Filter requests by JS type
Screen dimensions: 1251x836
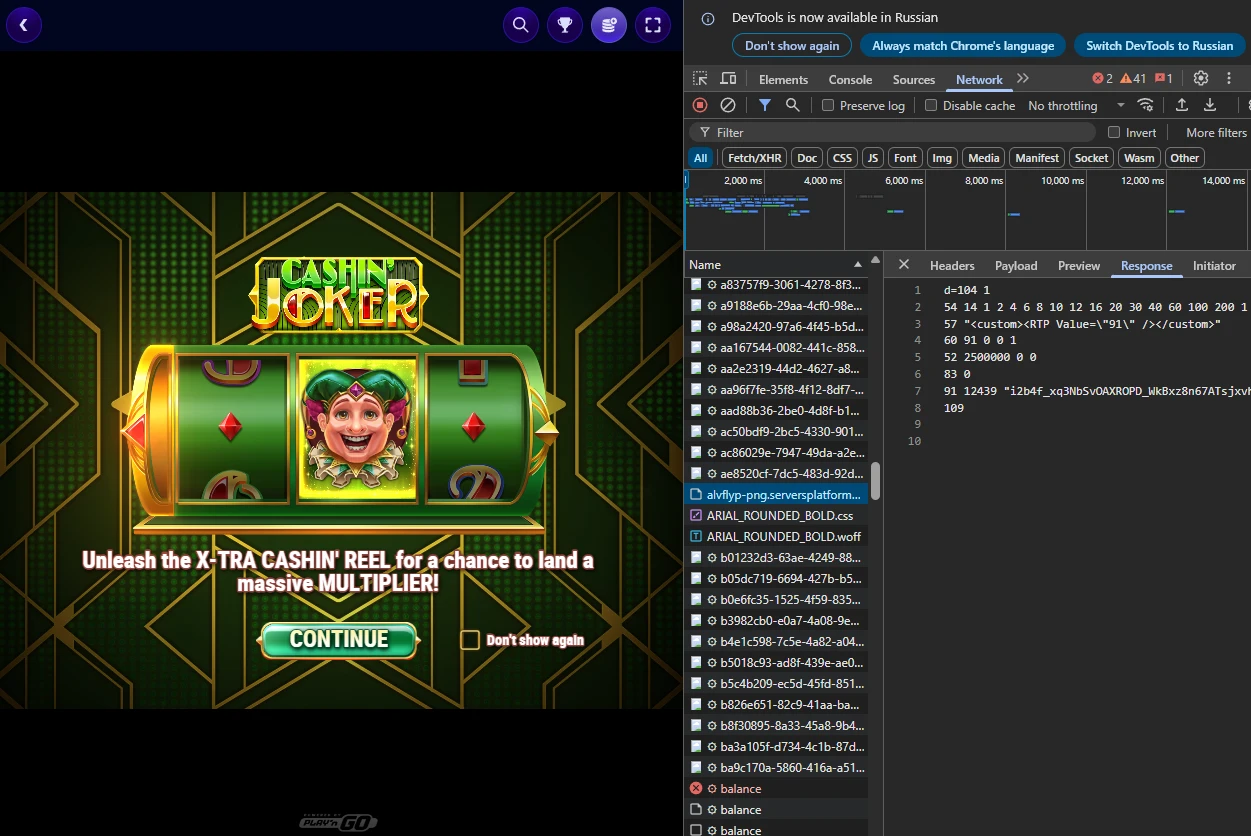[873, 158]
